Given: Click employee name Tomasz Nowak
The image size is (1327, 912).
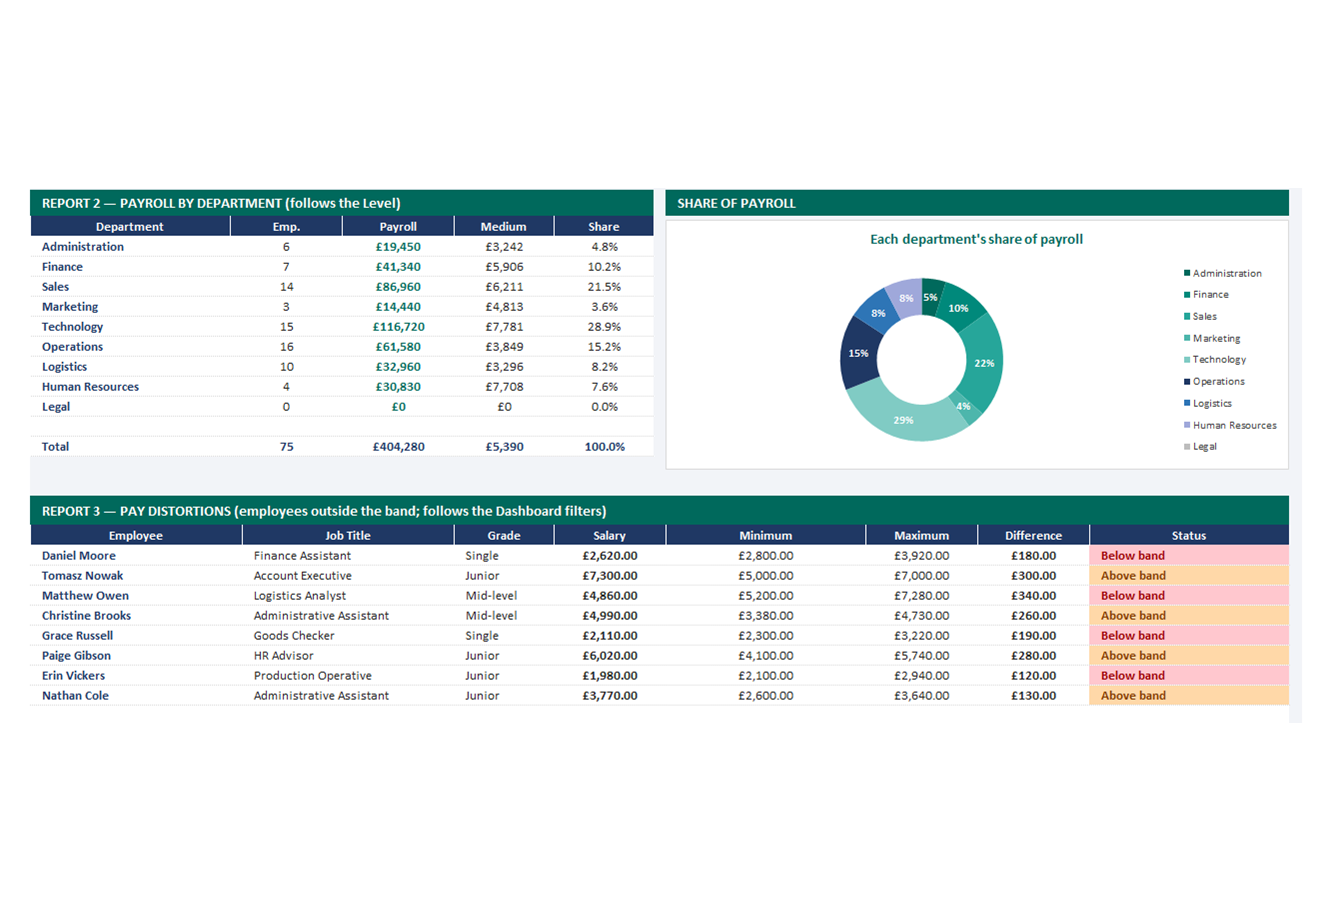Looking at the screenshot, I should click(83, 576).
